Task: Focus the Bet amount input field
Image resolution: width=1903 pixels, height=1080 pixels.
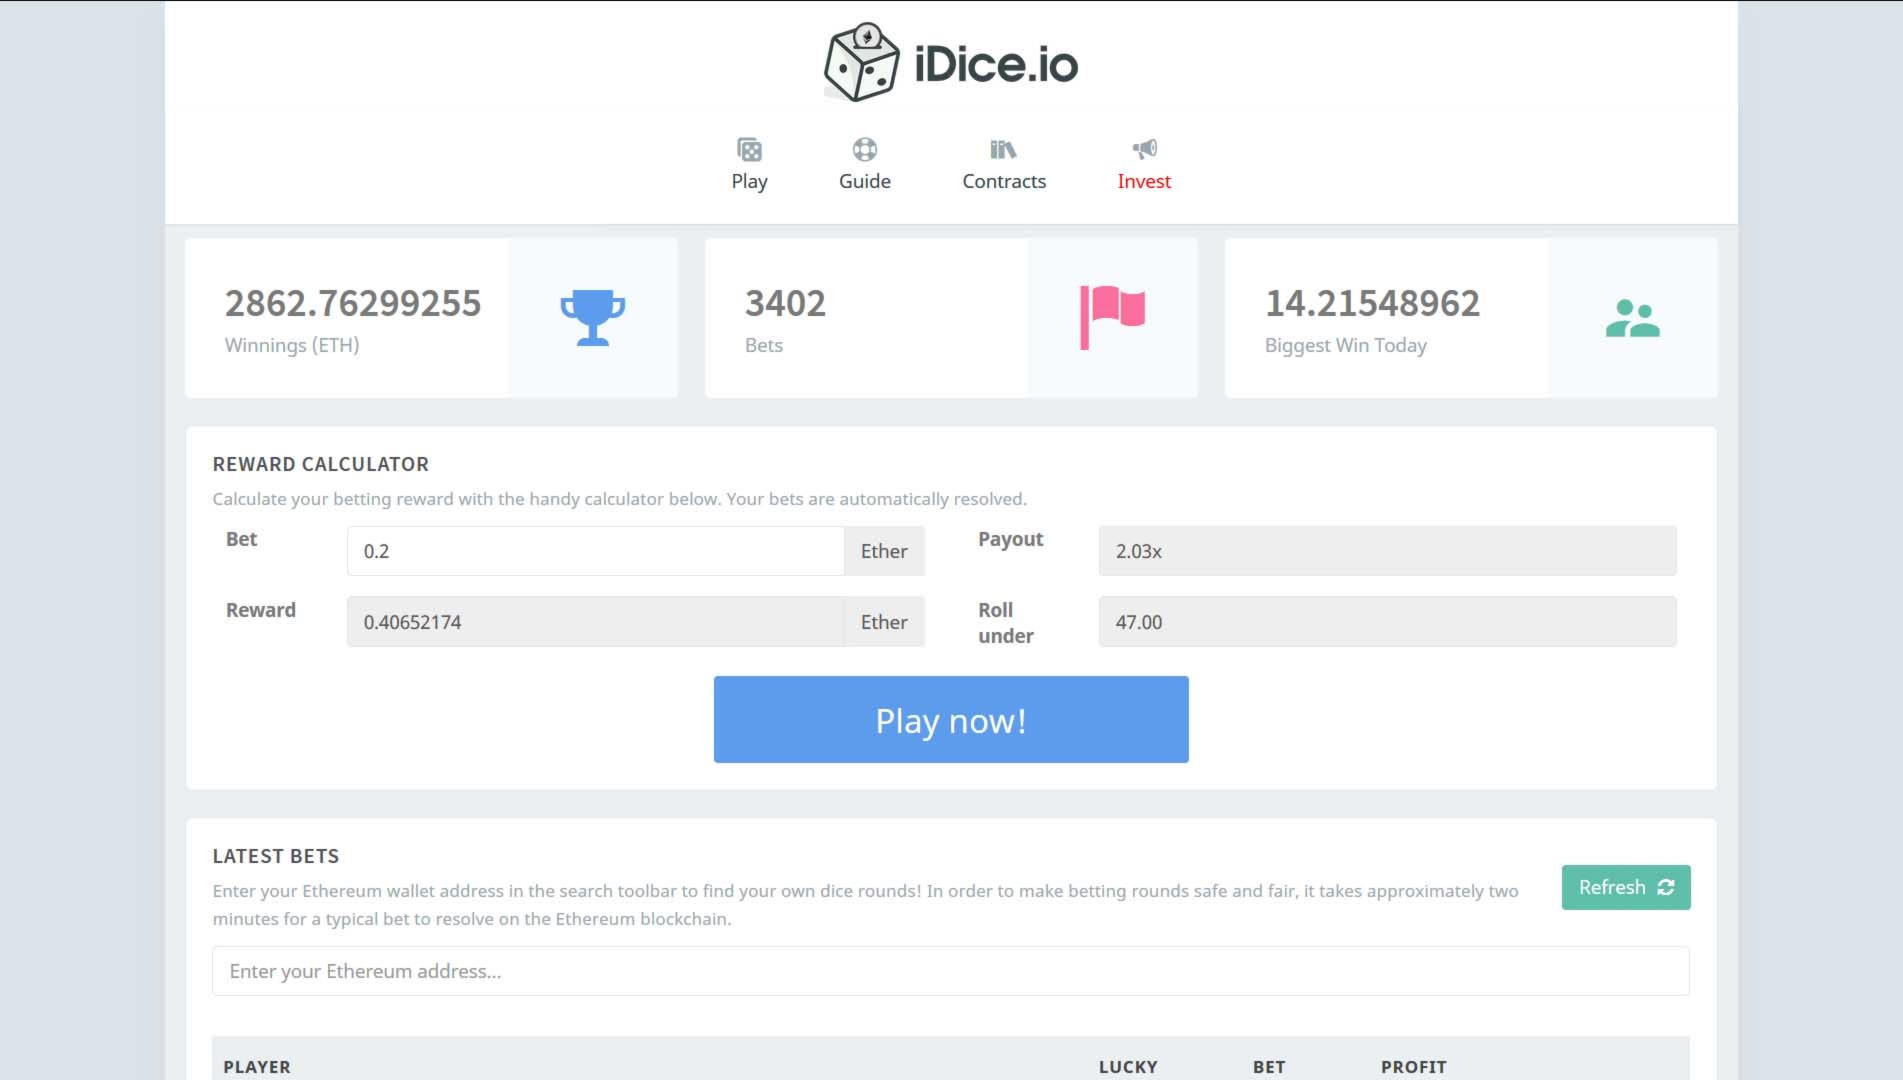Action: coord(596,551)
